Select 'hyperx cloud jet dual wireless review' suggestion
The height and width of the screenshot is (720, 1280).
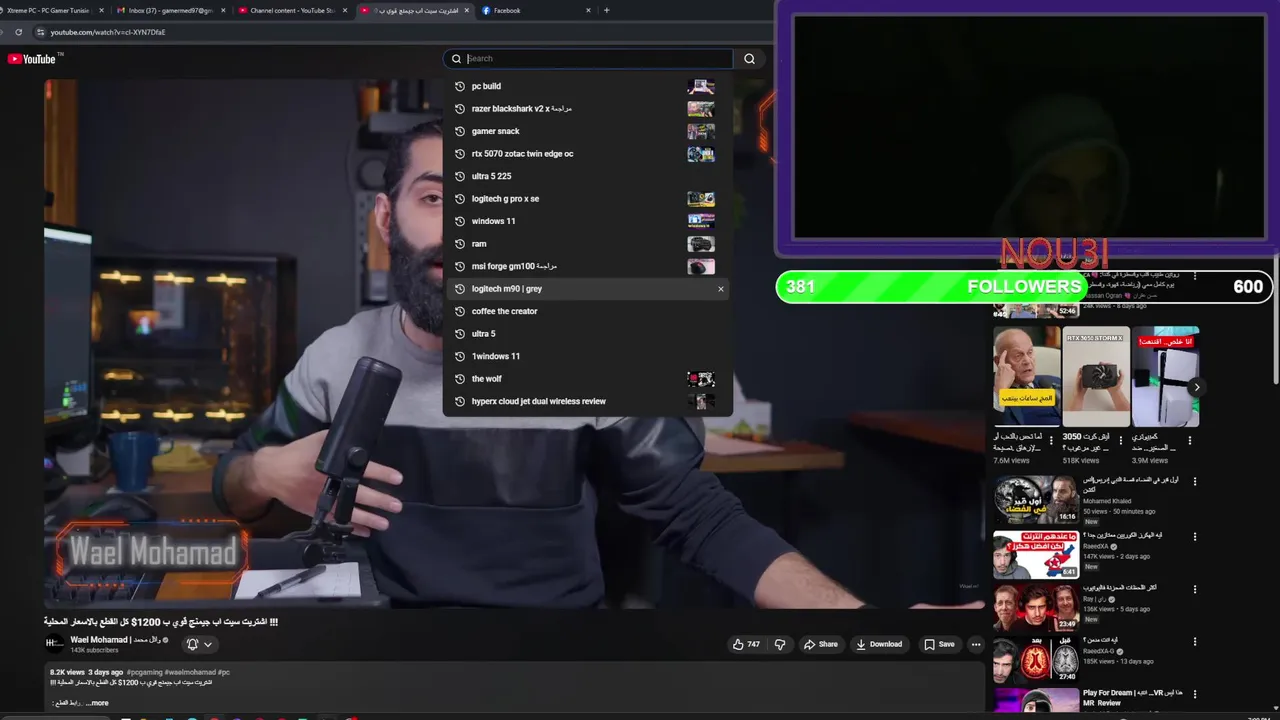pyautogui.click(x=588, y=401)
